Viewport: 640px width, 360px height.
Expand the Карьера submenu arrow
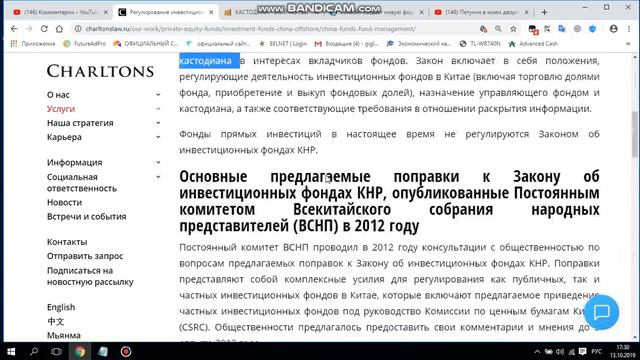pos(158,137)
